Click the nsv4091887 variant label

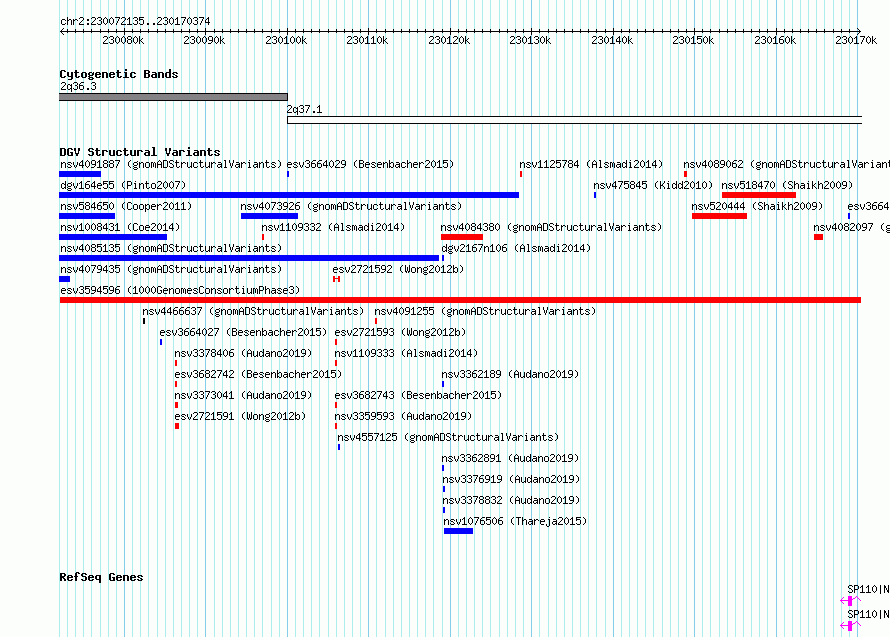point(171,164)
